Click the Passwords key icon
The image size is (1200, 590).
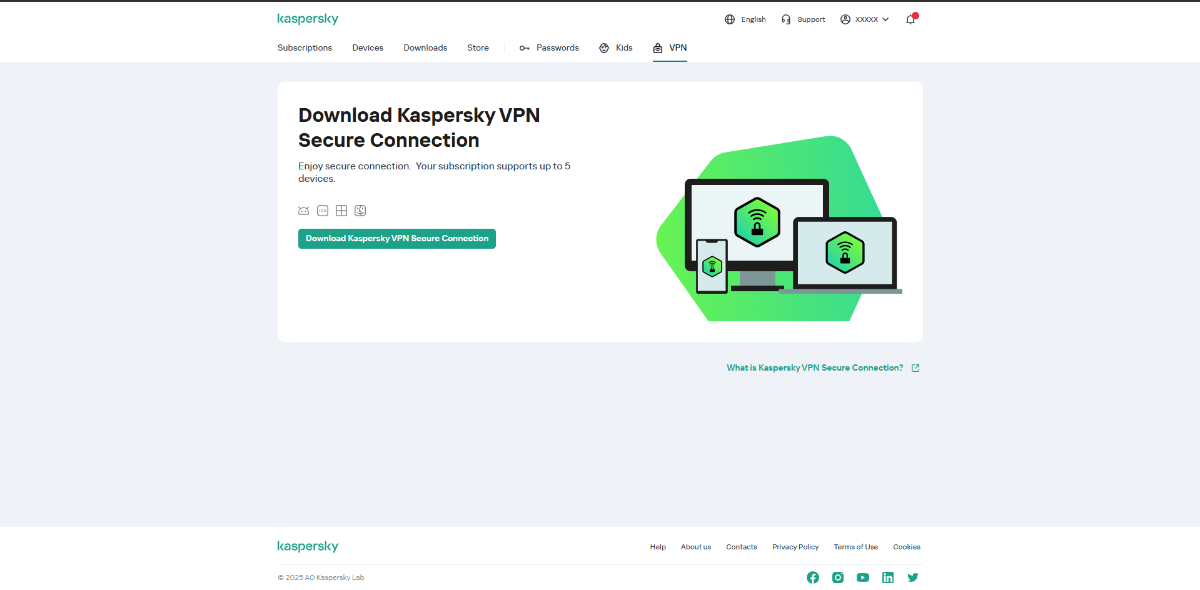coord(524,48)
